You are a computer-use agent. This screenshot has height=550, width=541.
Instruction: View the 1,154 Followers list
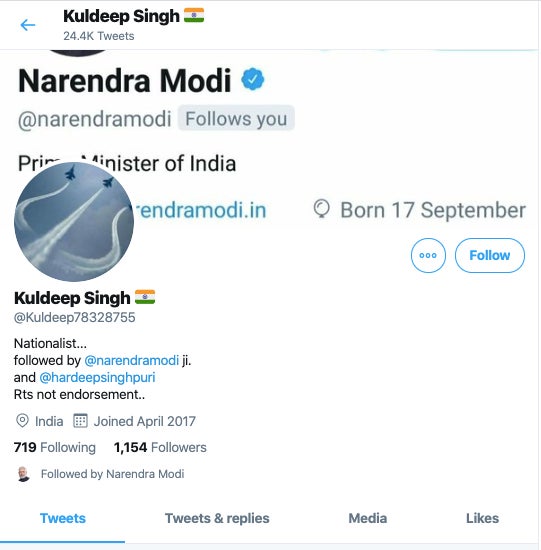(160, 447)
